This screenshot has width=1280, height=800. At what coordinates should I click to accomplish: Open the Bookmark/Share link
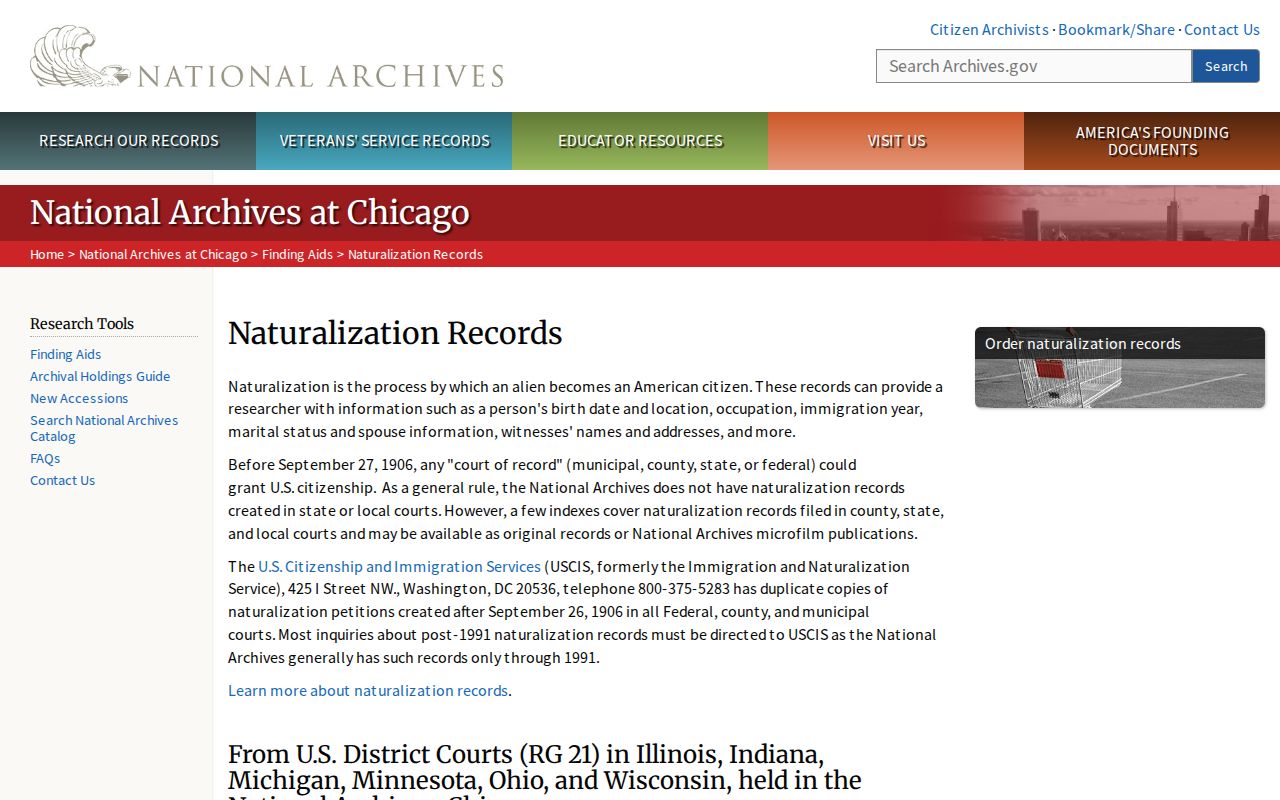click(1116, 30)
